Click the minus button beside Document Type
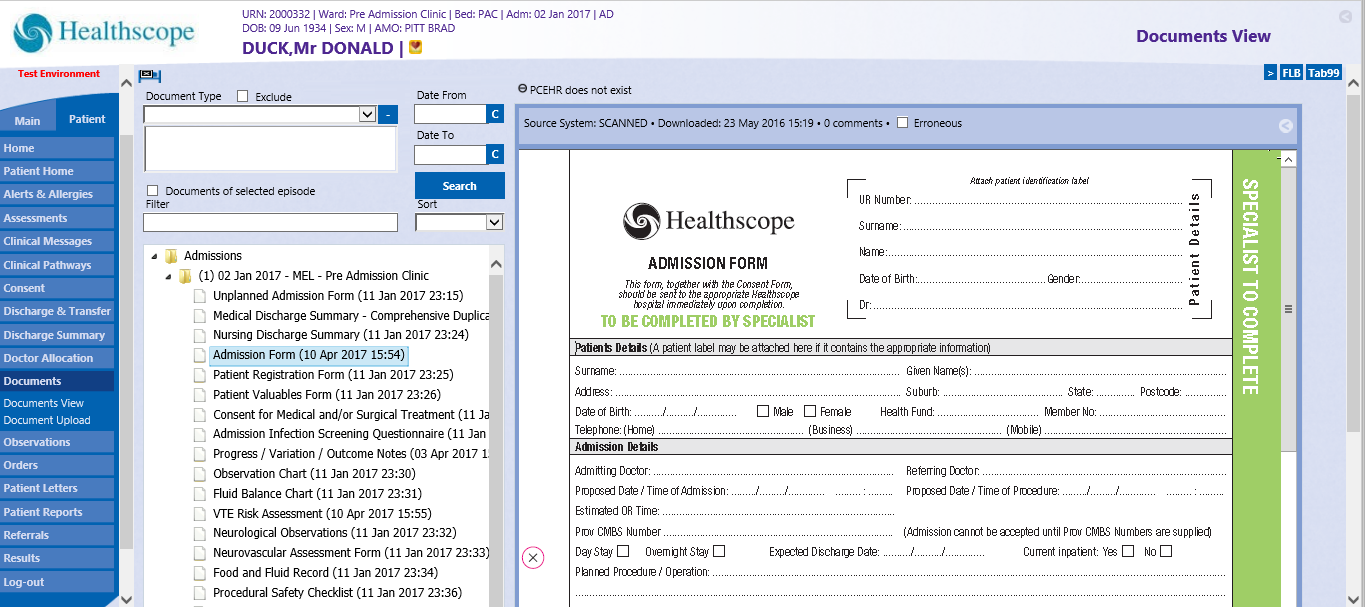The height and width of the screenshot is (607, 1366). [389, 115]
